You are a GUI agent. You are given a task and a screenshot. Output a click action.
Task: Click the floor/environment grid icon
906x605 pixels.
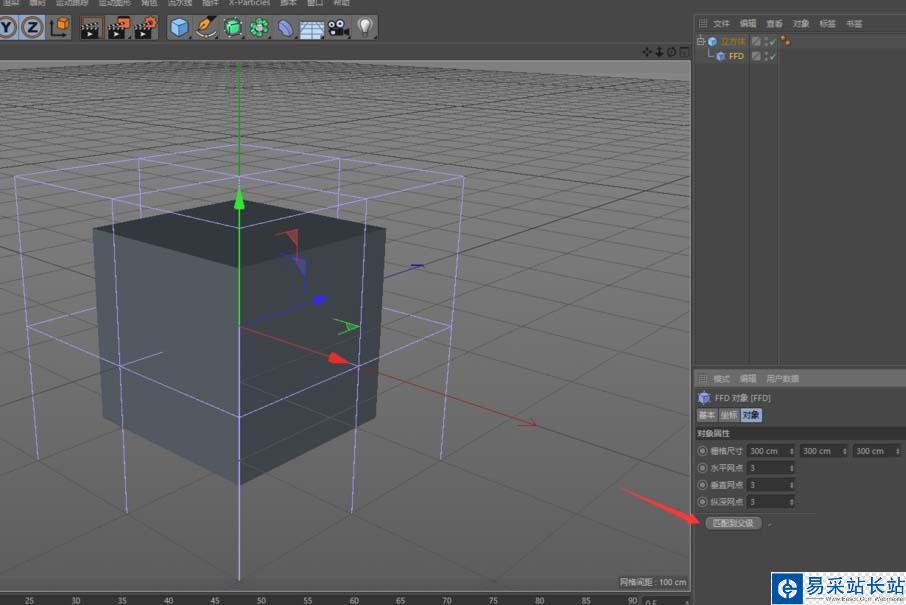pyautogui.click(x=312, y=28)
